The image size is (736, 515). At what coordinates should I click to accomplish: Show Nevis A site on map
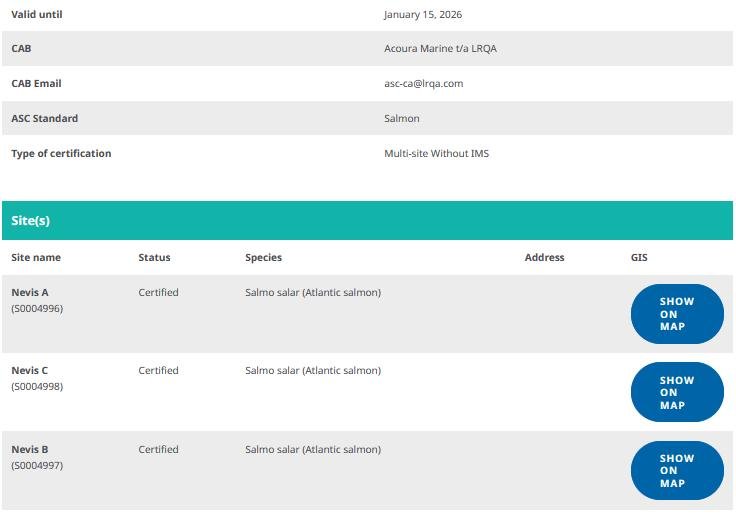pos(677,314)
